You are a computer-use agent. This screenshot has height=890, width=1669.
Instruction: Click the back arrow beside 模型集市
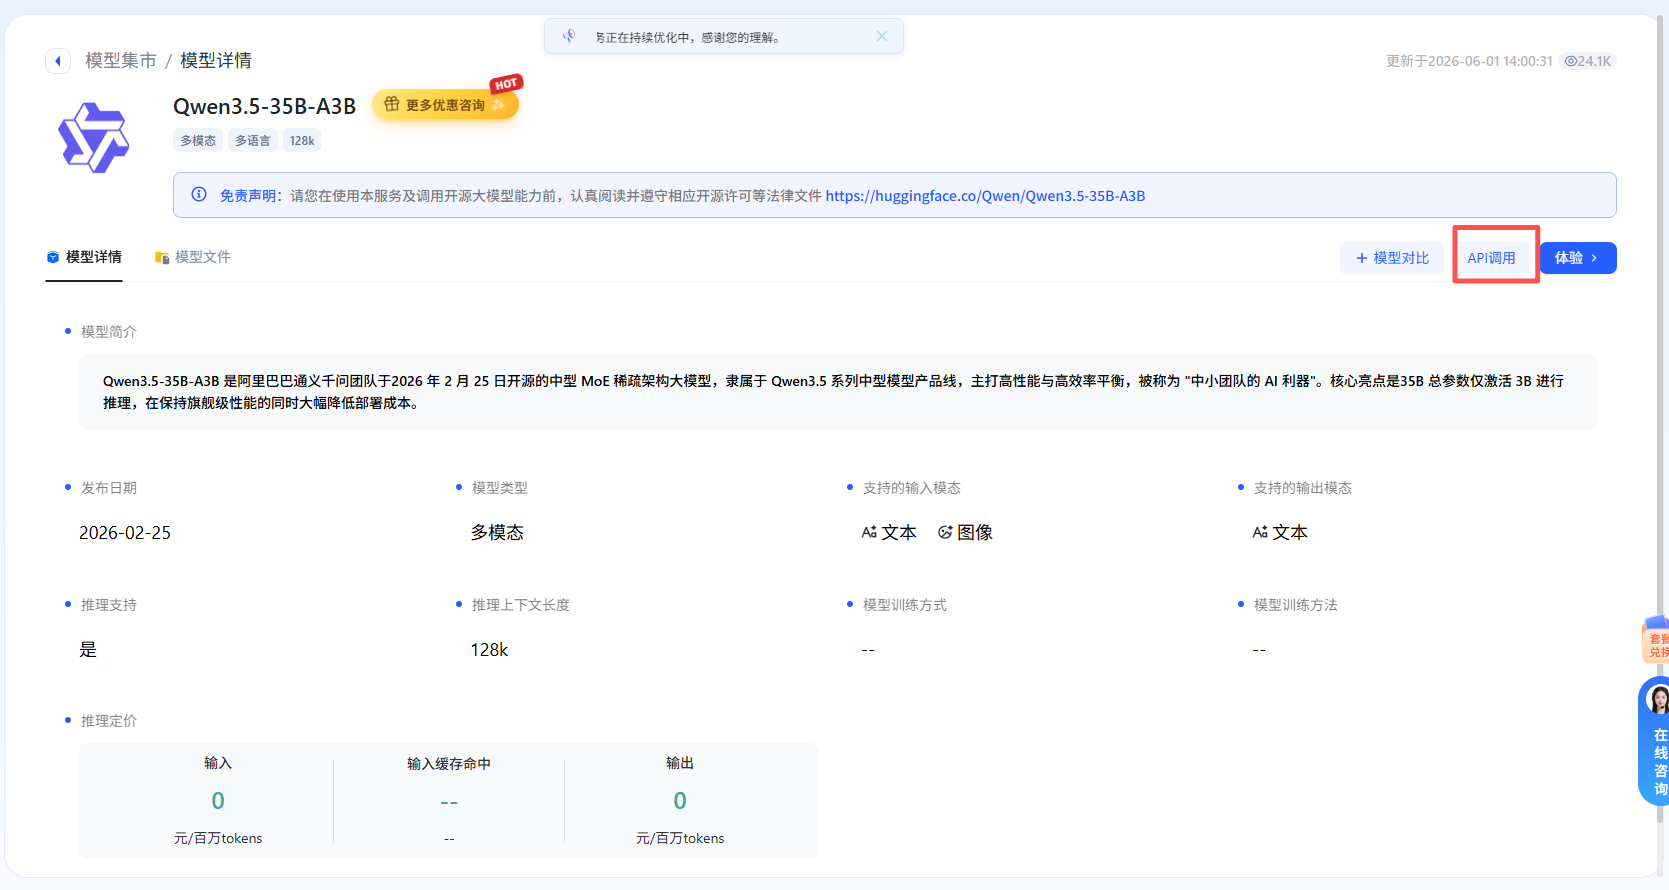[x=58, y=61]
